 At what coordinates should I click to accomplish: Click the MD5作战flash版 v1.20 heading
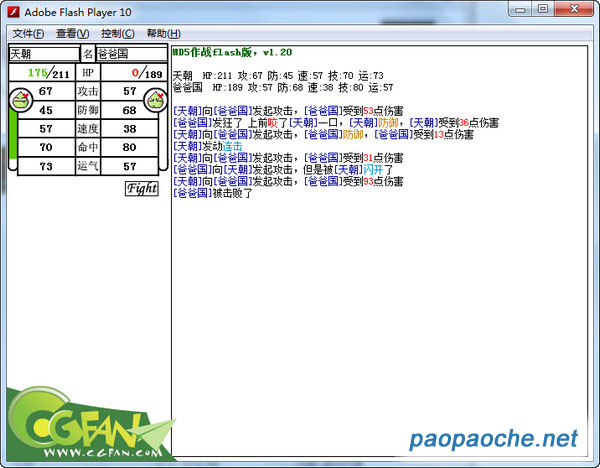tap(232, 52)
